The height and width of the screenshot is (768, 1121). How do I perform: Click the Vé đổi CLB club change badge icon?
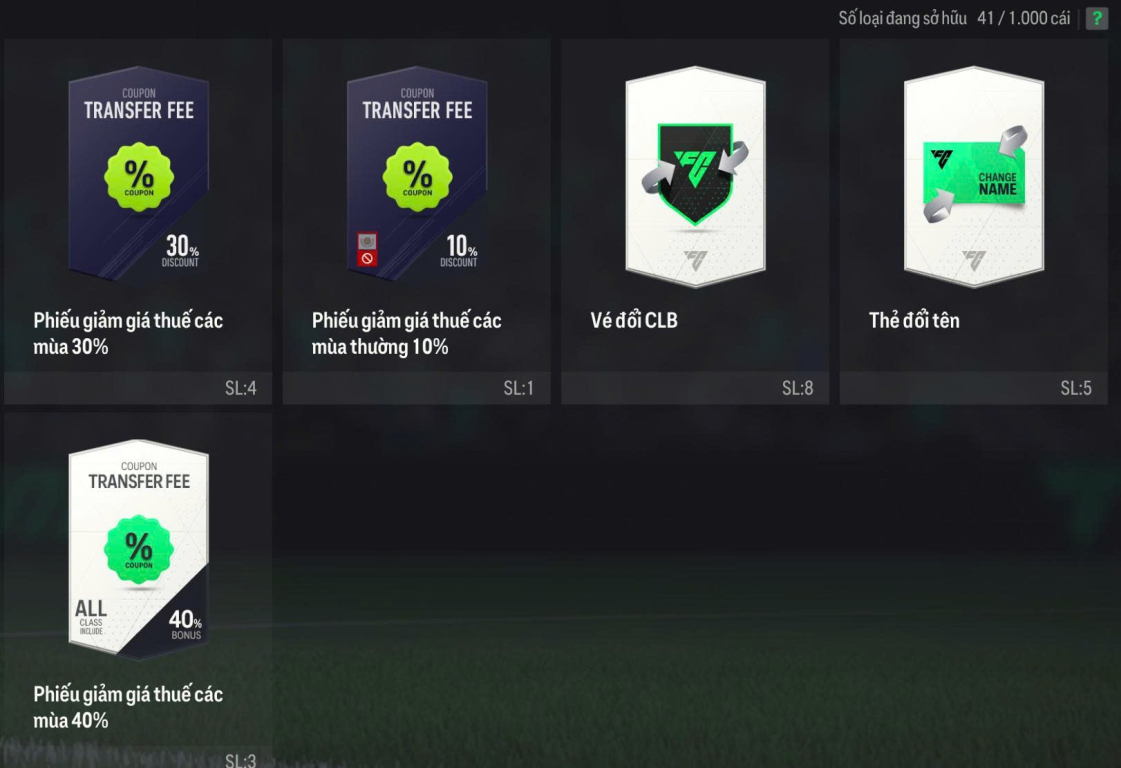695,174
